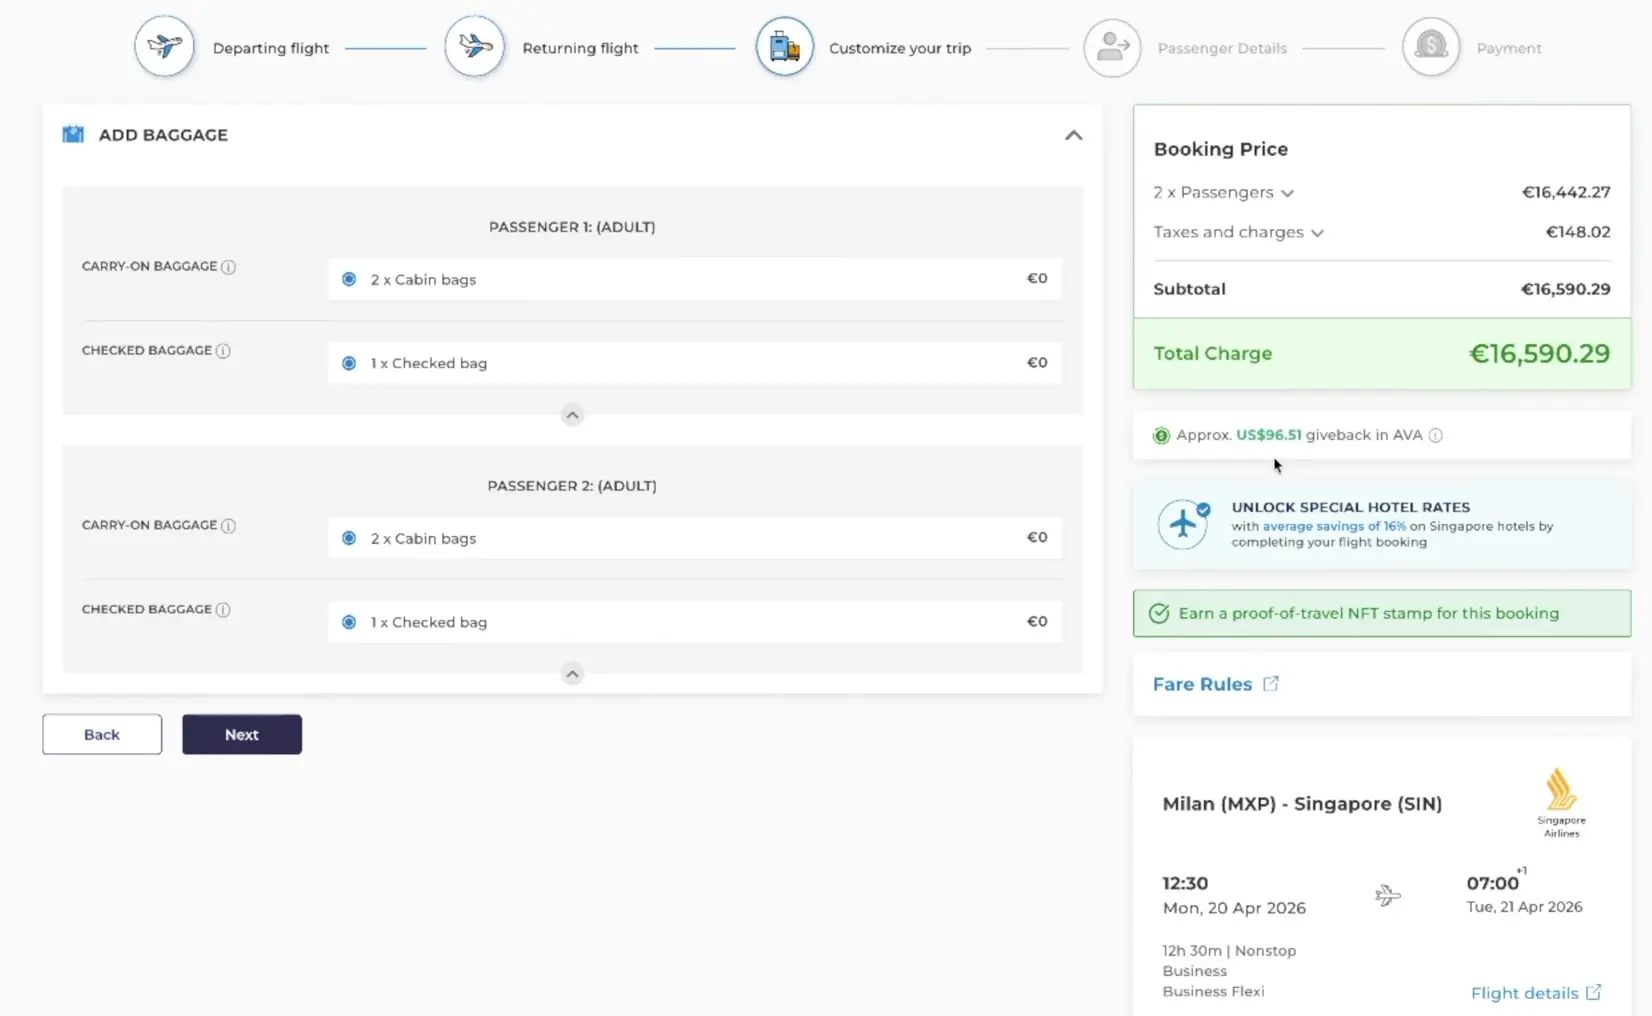
Task: Select Passenger 2's 1 x Checked bag radio
Action: (349, 622)
